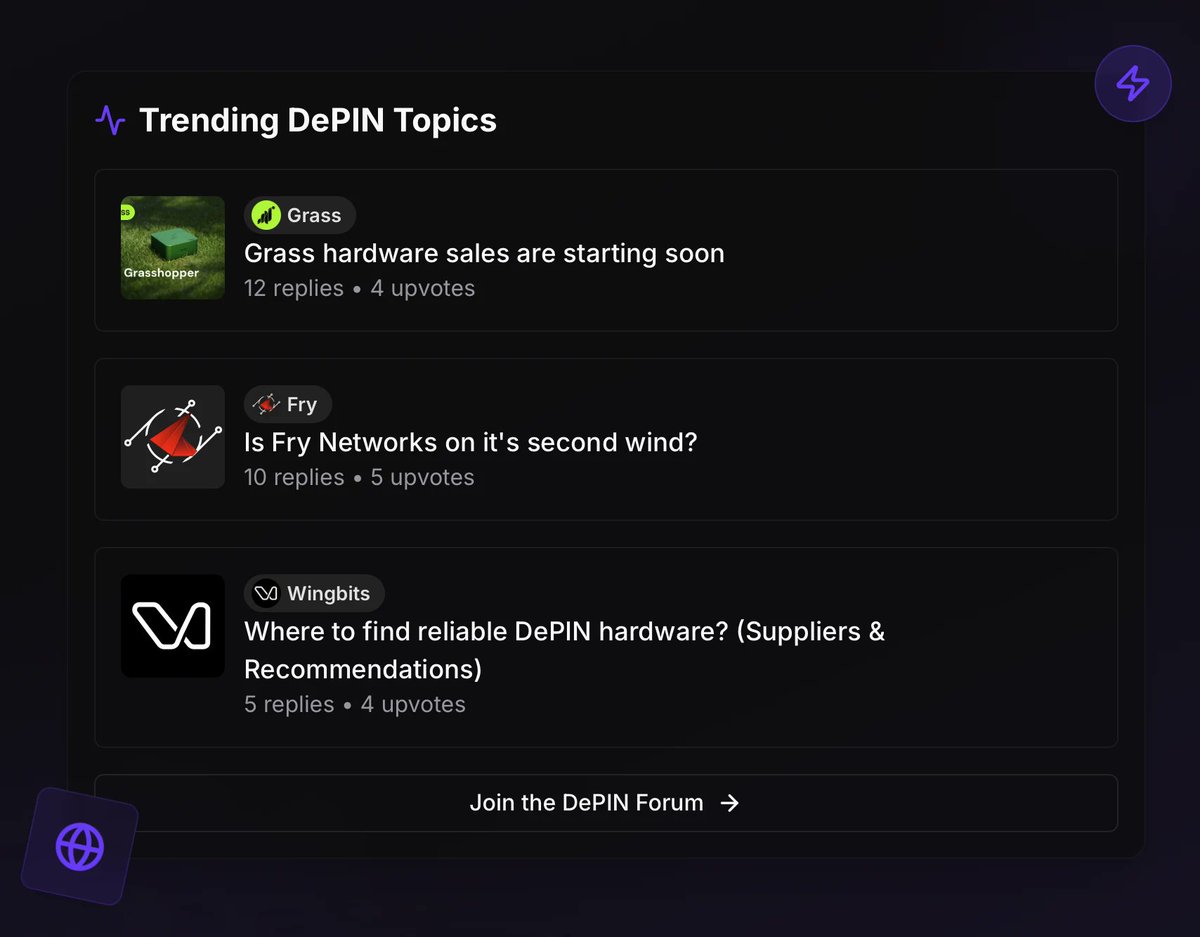Screen dimensions: 1200x937
Task: Click the Fry tag's small logo icon
Action: (266, 404)
